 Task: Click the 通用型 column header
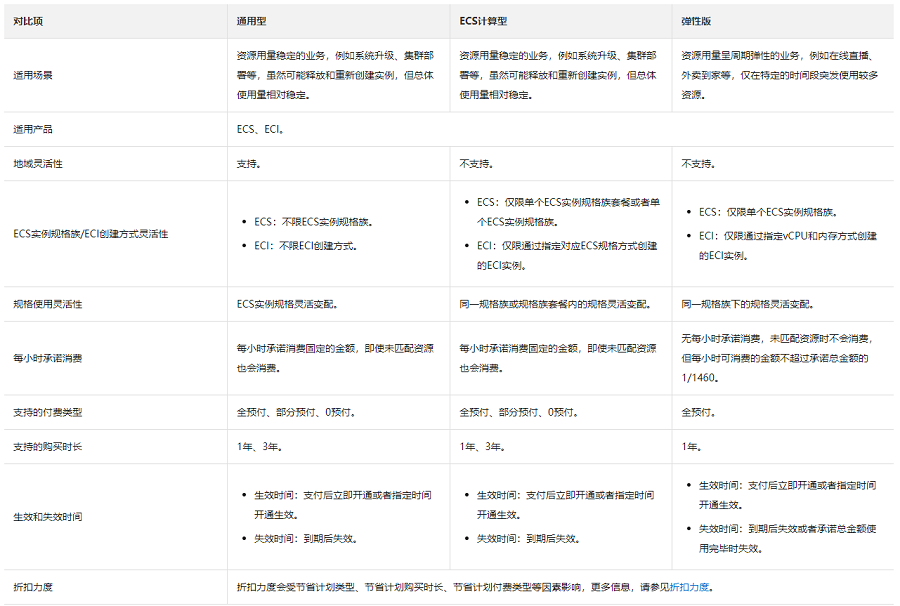pos(251,21)
